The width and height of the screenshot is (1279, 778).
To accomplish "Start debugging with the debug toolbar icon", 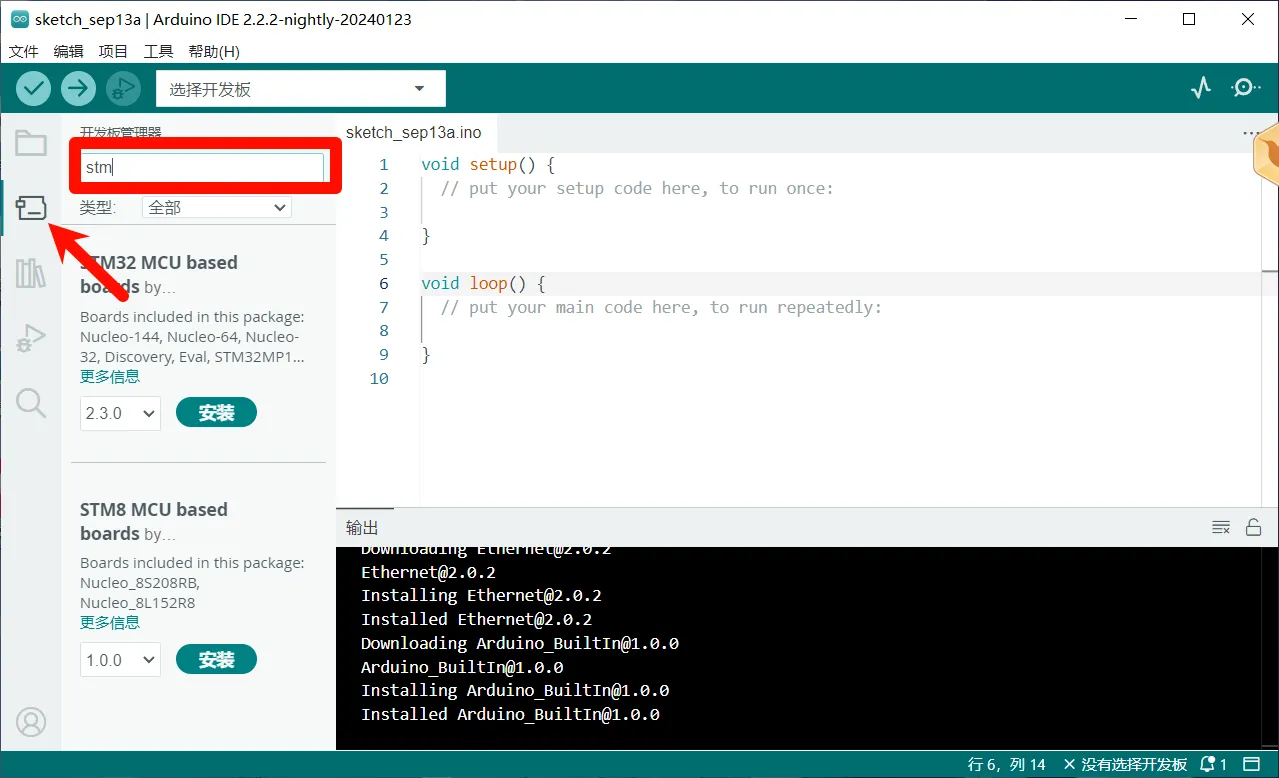I will coord(123,88).
